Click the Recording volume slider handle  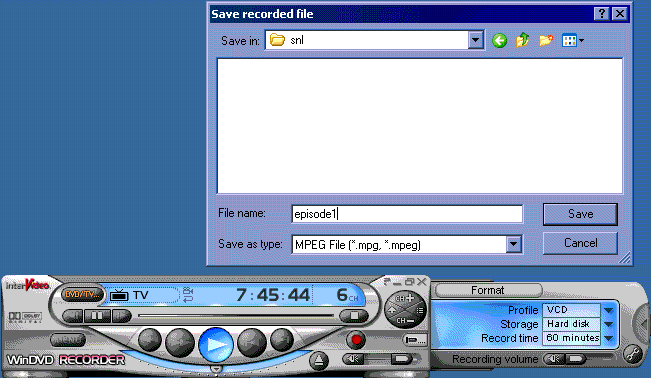point(575,358)
